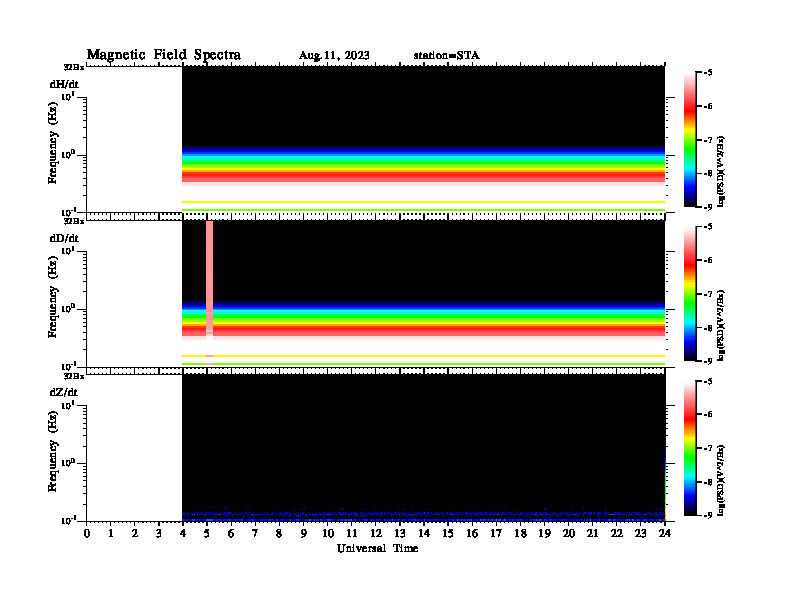Click the color bar beside the dD/dt panel
The width and height of the screenshot is (792, 612).
click(690, 293)
